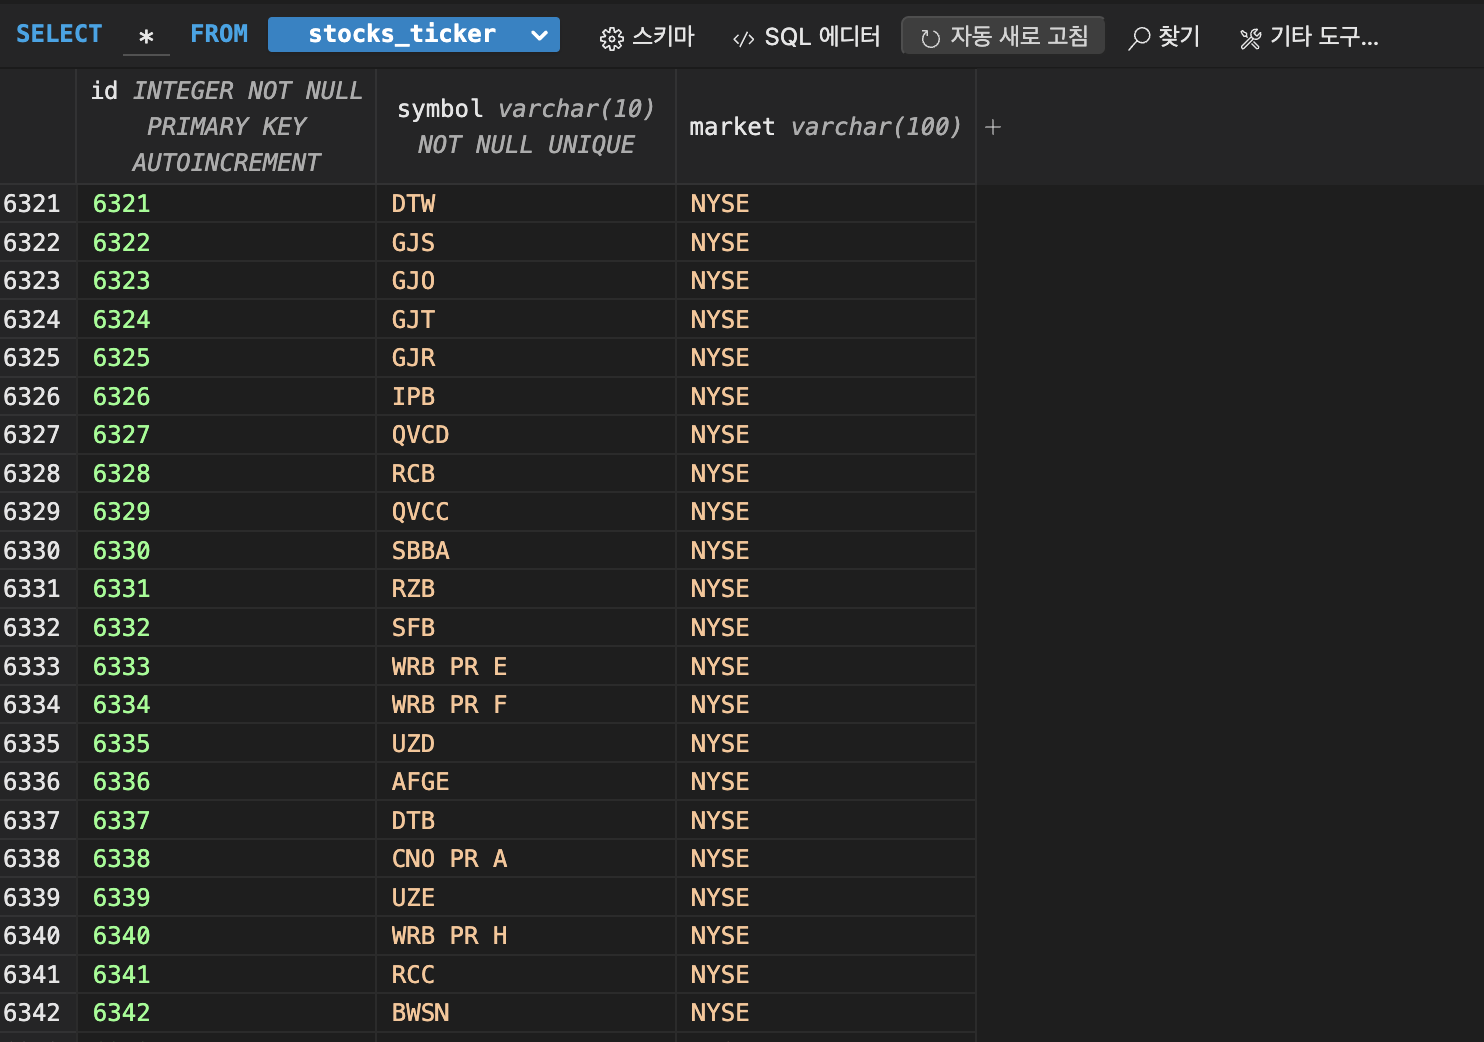Click the UZD symbol cell
The width and height of the screenshot is (1484, 1042).
click(x=526, y=744)
